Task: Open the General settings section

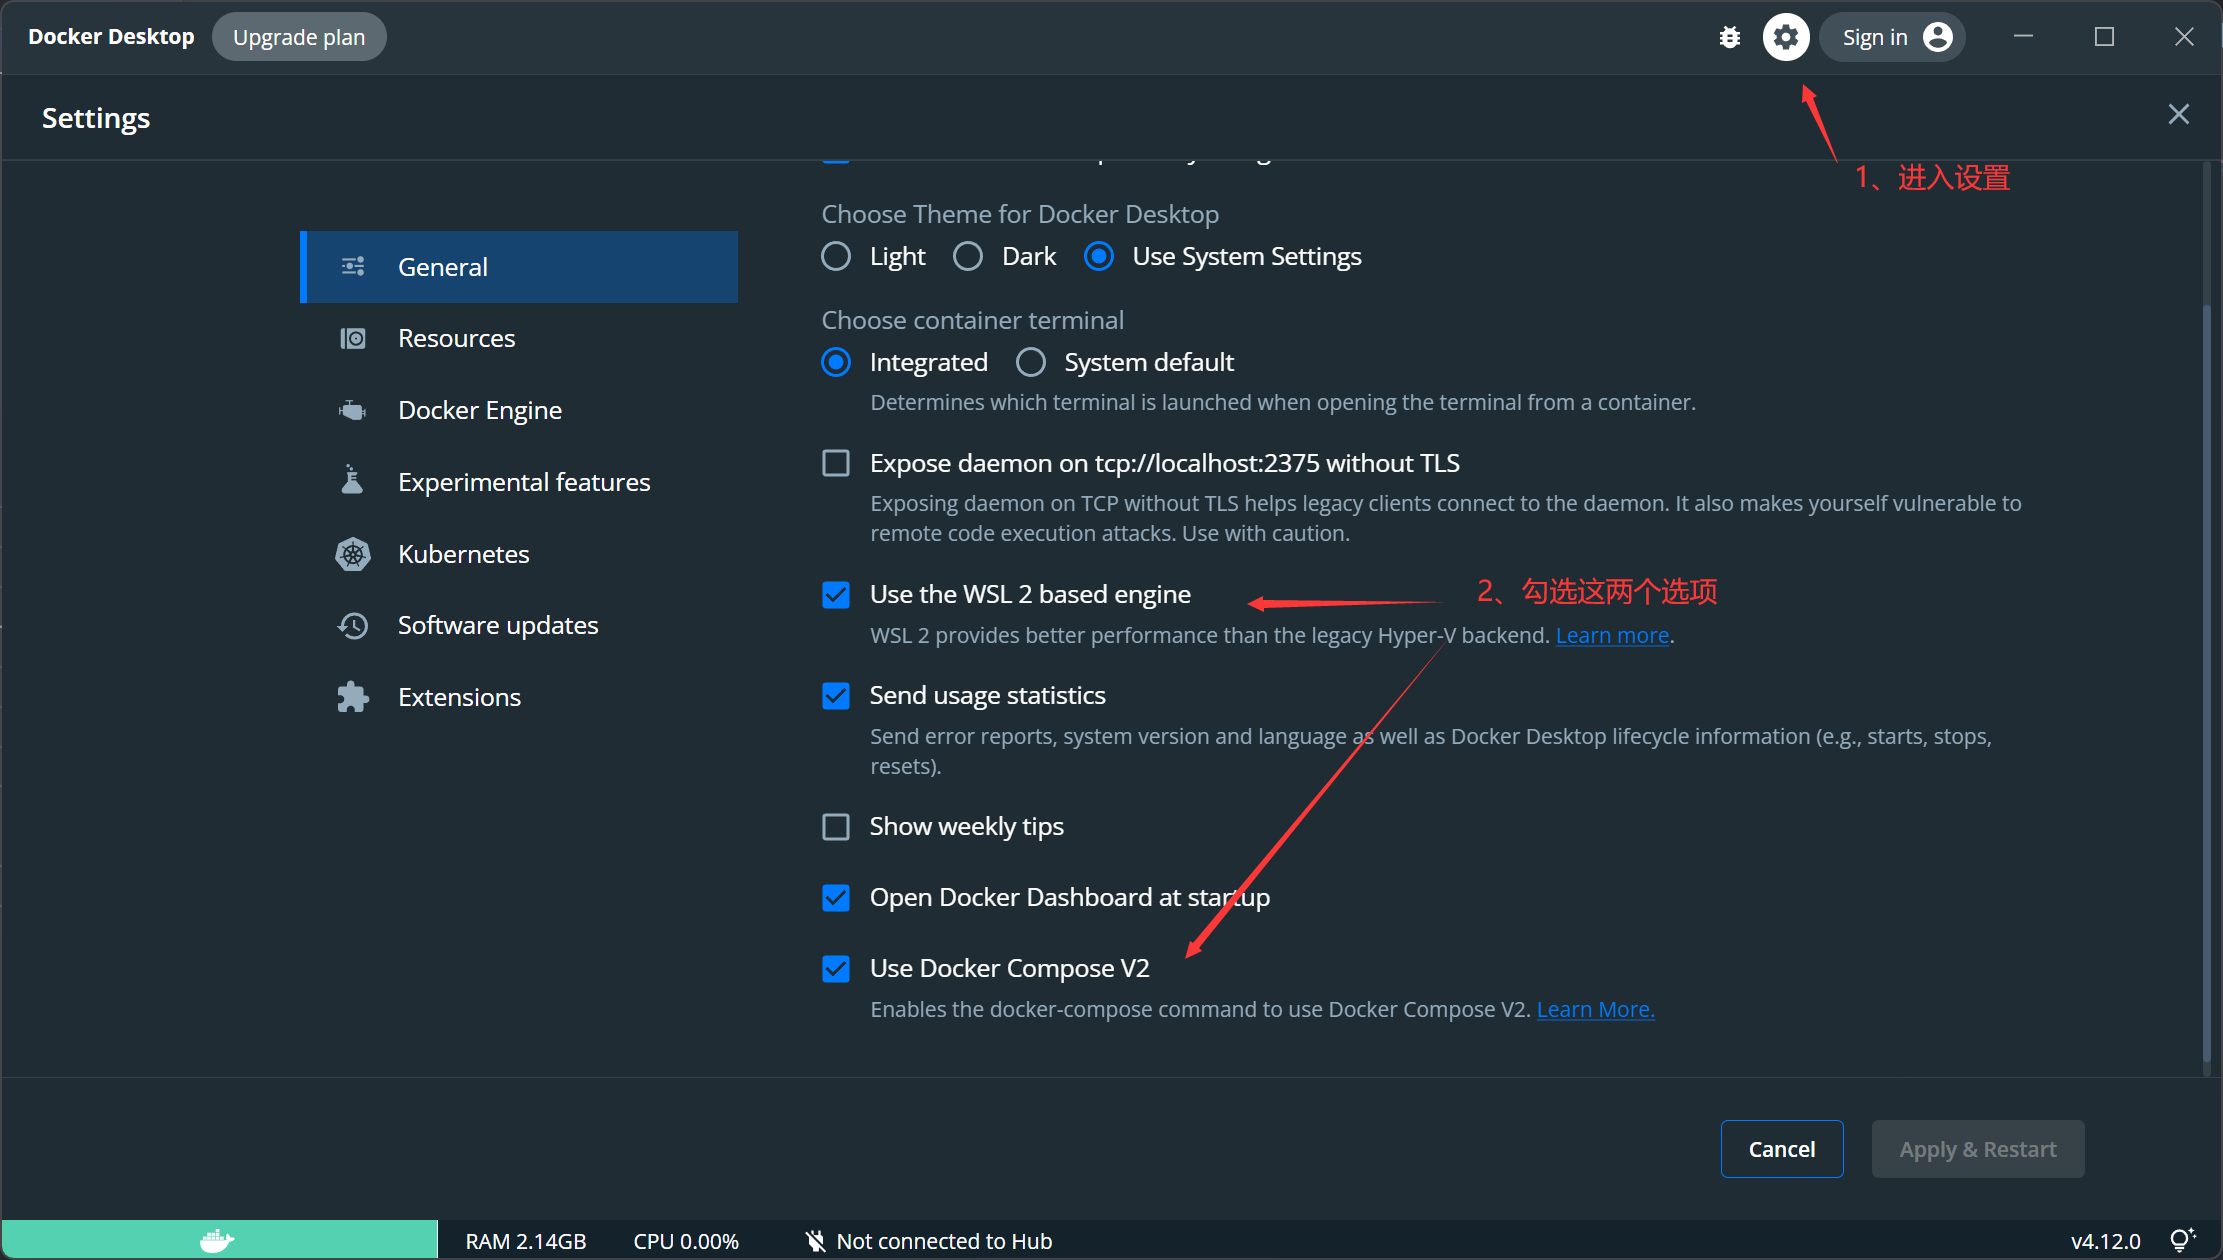Action: (519, 267)
